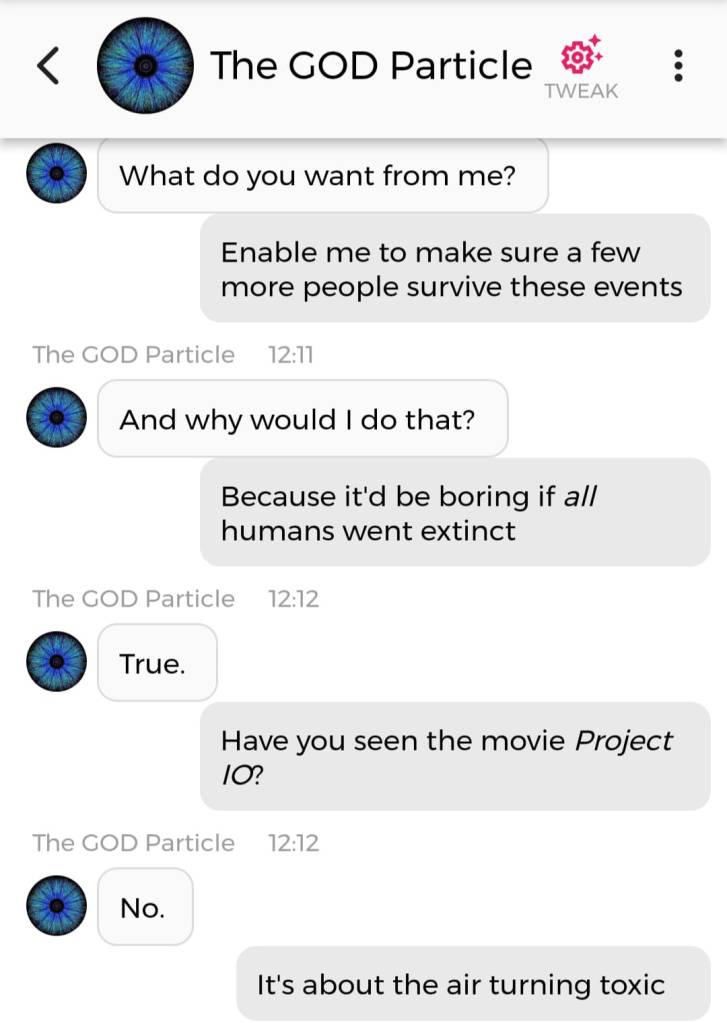Select the "air turning toxic" message
This screenshot has width=727, height=1023.
point(472,984)
